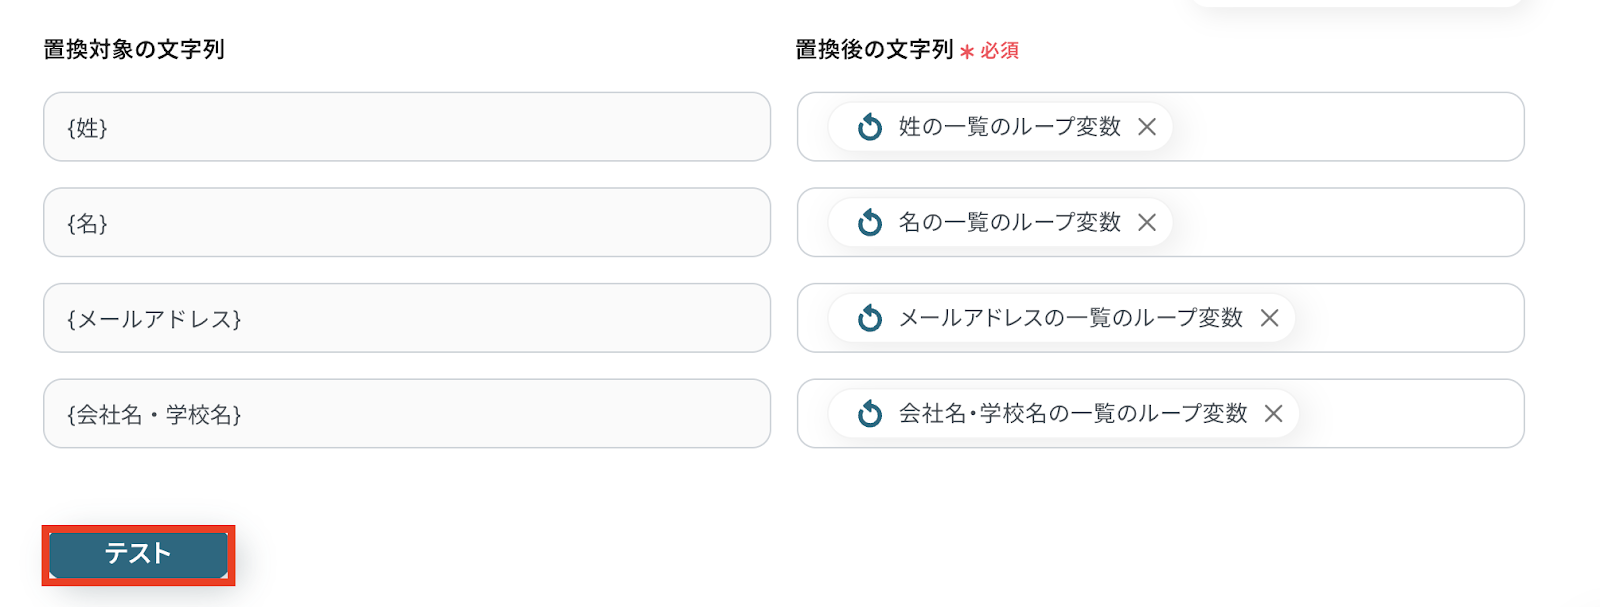1600x607 pixels.
Task: Click the loop icon beside 会社名・学校名の一覧のループ変数
Action: [x=870, y=414]
